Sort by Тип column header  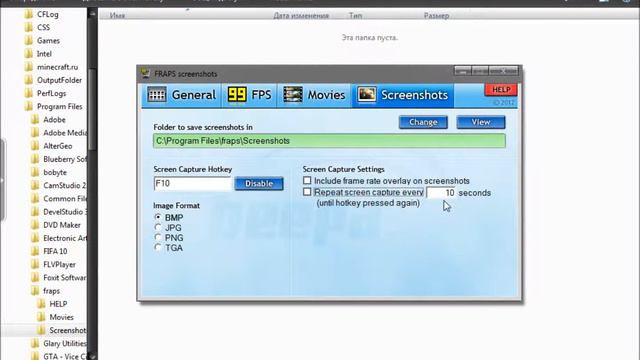355,16
